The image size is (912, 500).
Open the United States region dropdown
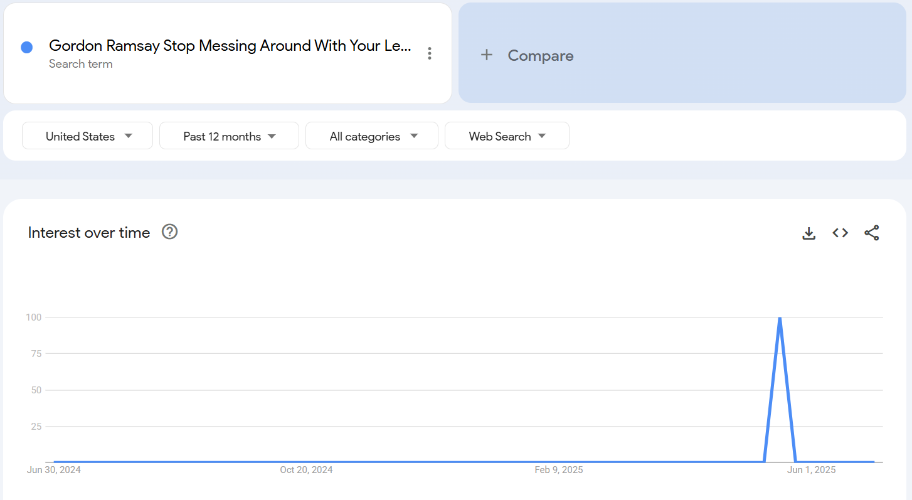tap(87, 136)
